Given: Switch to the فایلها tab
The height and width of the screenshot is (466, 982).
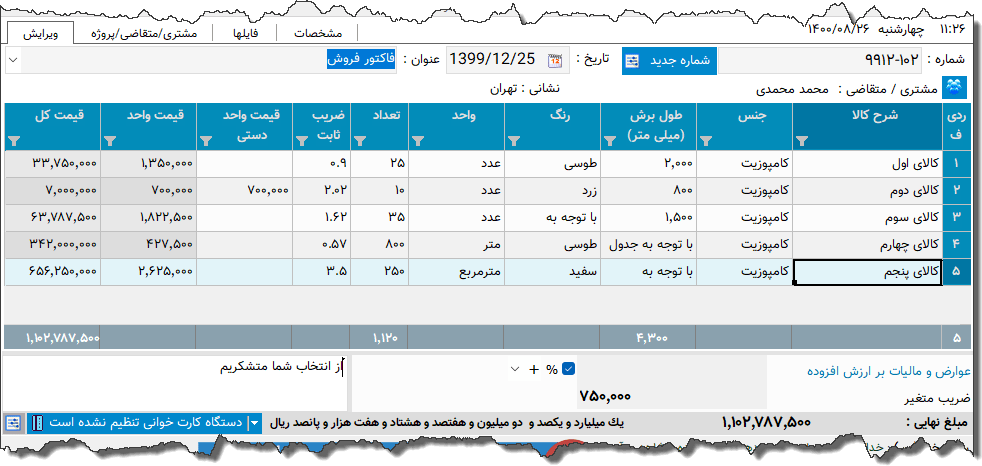Looking at the screenshot, I should (x=246, y=34).
